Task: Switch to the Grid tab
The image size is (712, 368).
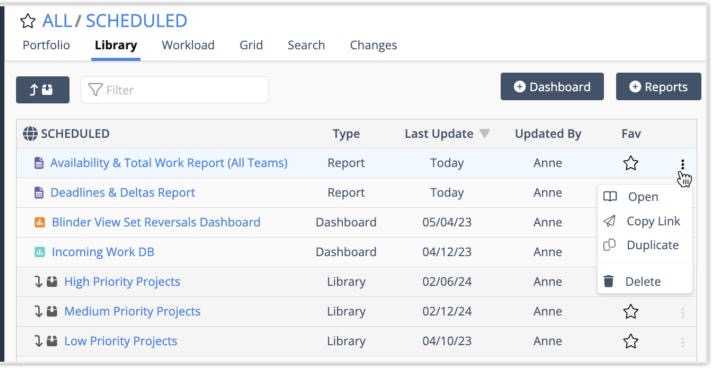Action: point(251,45)
